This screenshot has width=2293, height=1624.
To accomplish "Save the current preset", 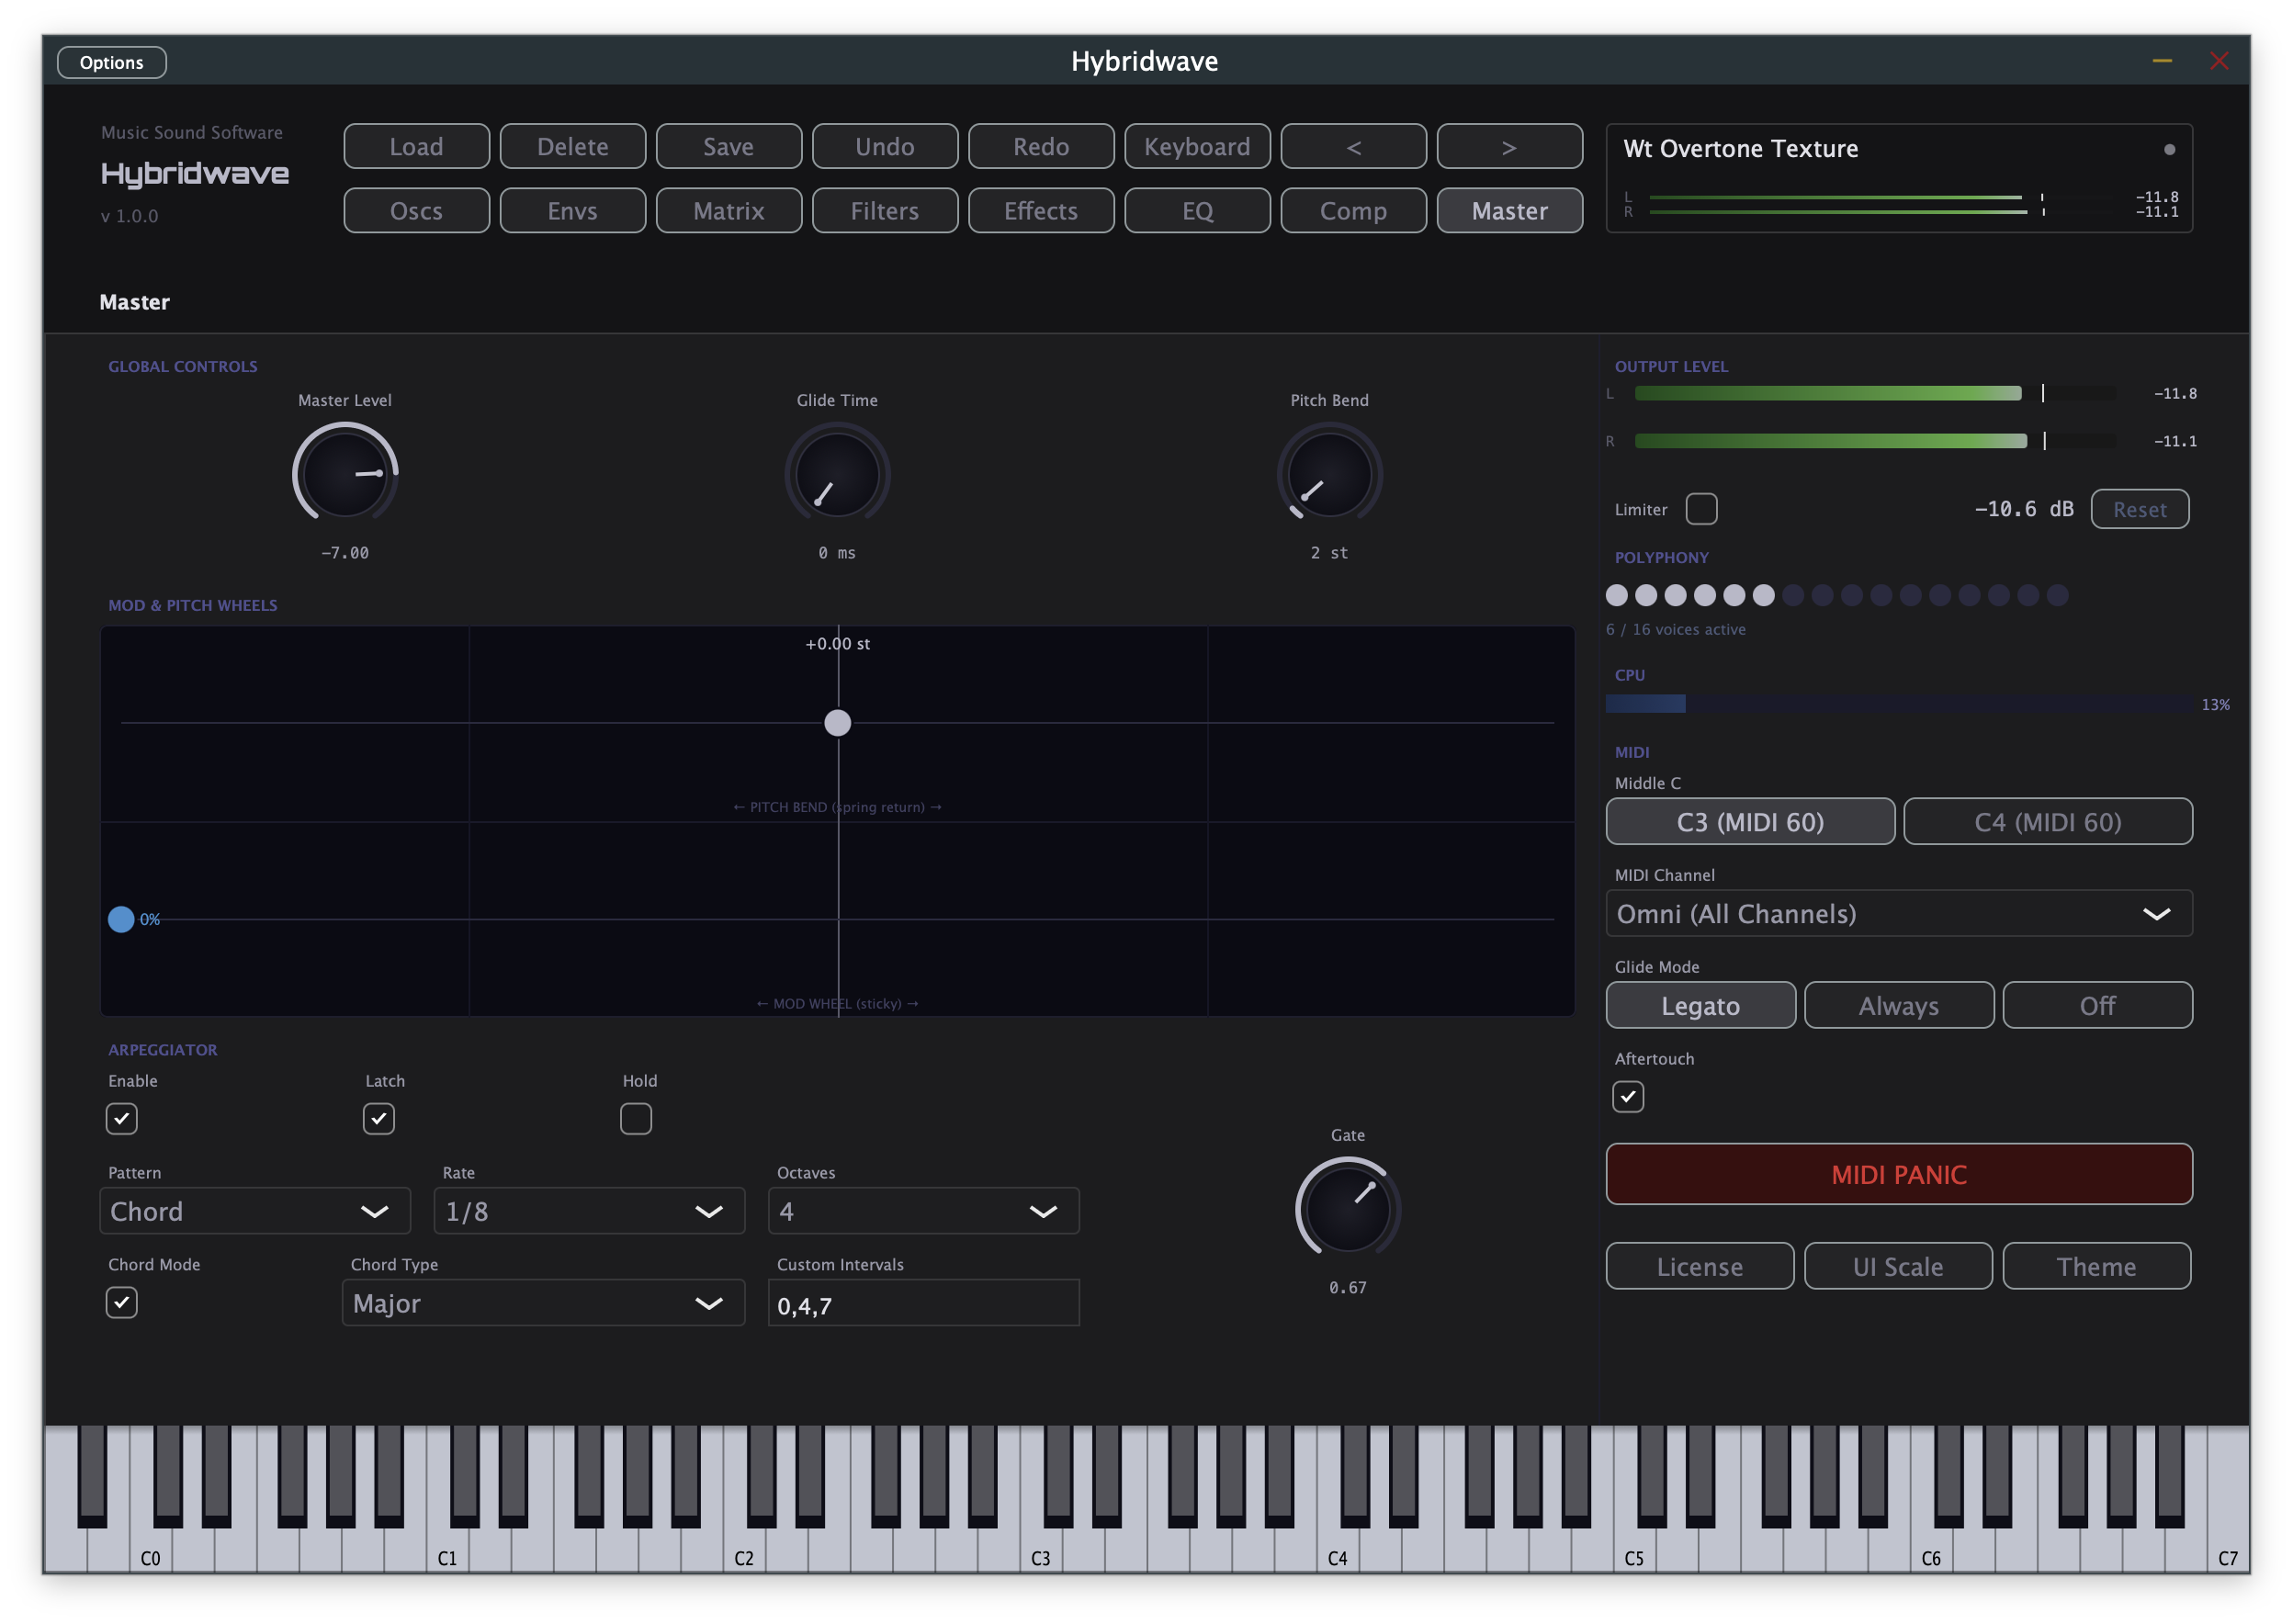I will (x=728, y=146).
